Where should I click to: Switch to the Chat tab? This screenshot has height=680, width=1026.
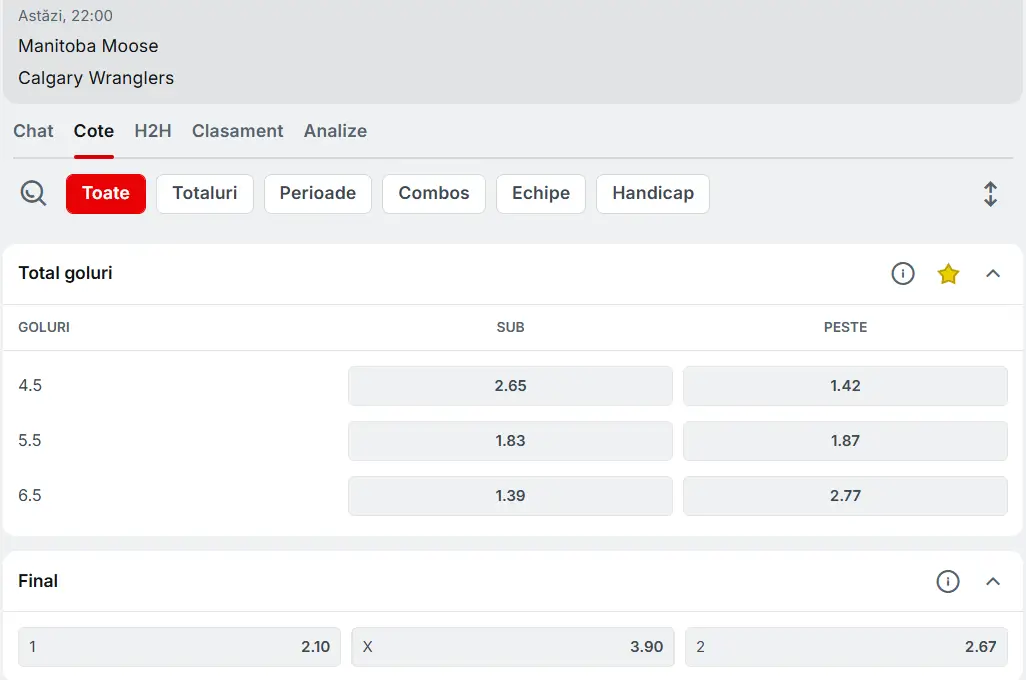33,131
